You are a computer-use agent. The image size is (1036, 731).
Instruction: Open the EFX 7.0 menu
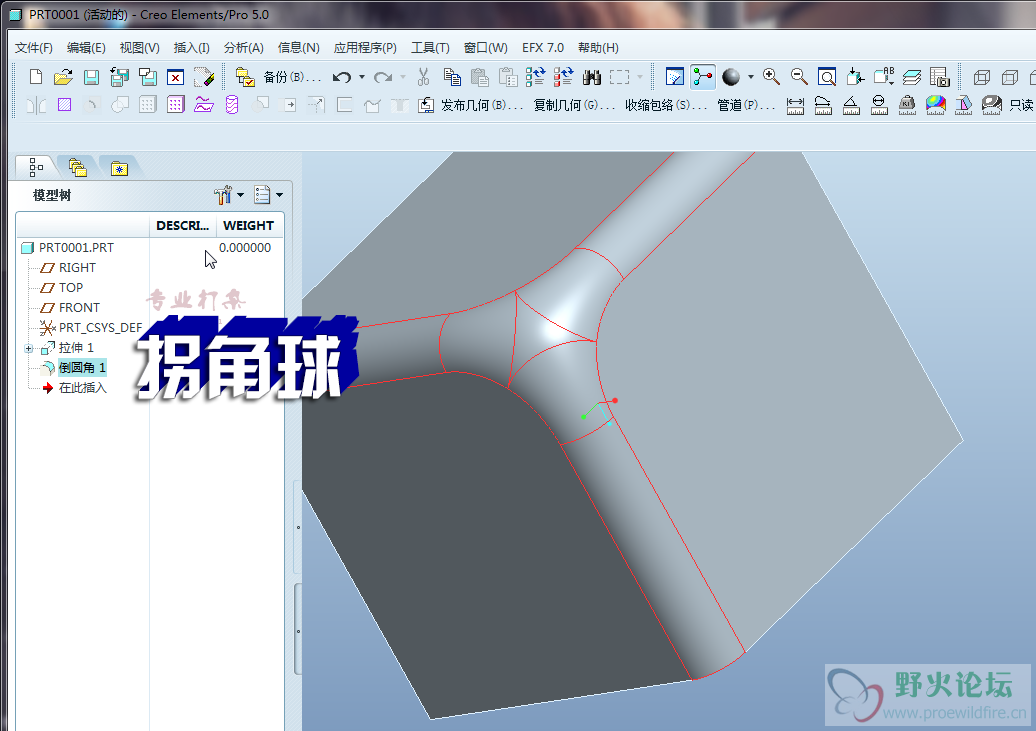tap(542, 48)
